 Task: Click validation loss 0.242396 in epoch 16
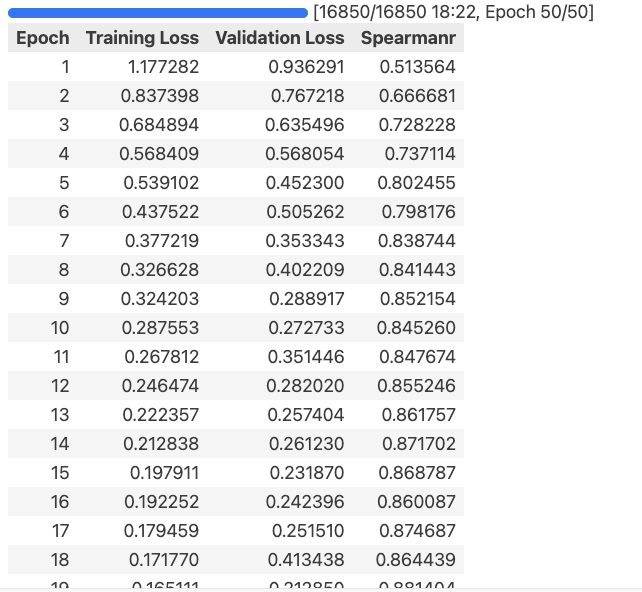[305, 502]
